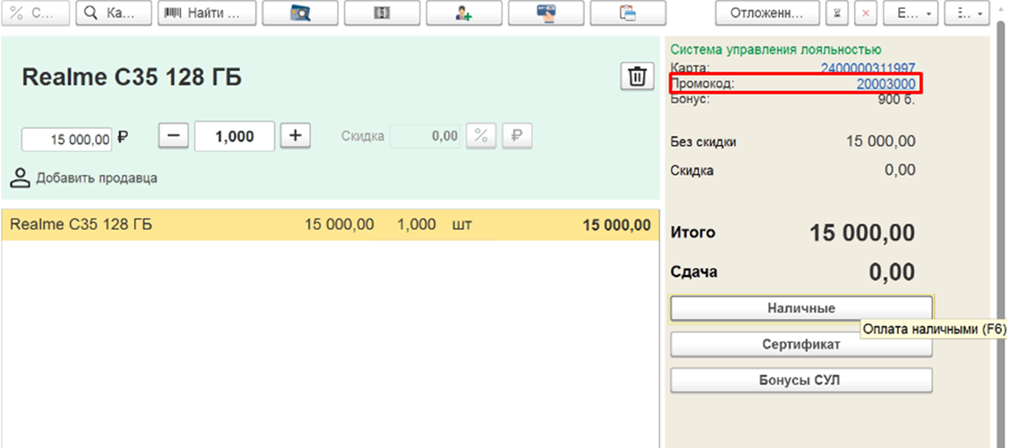
Task: Open the cash drawer money icon
Action: [x=382, y=13]
